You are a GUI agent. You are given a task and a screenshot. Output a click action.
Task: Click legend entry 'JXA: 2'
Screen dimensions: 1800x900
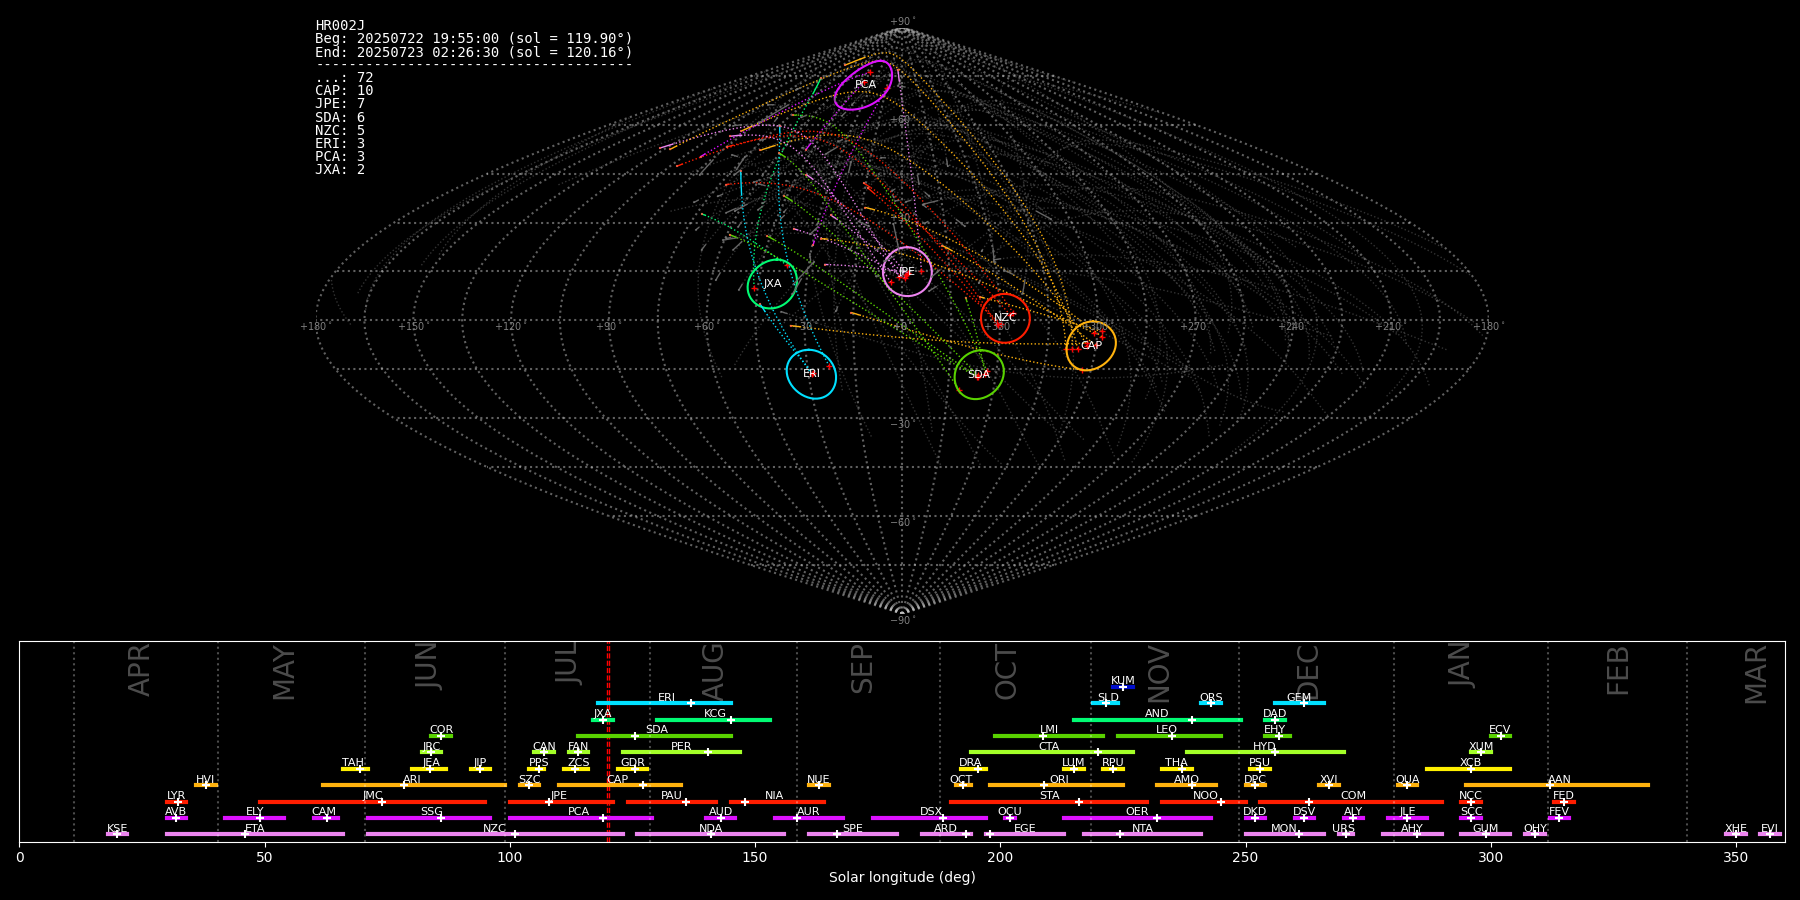click(340, 169)
